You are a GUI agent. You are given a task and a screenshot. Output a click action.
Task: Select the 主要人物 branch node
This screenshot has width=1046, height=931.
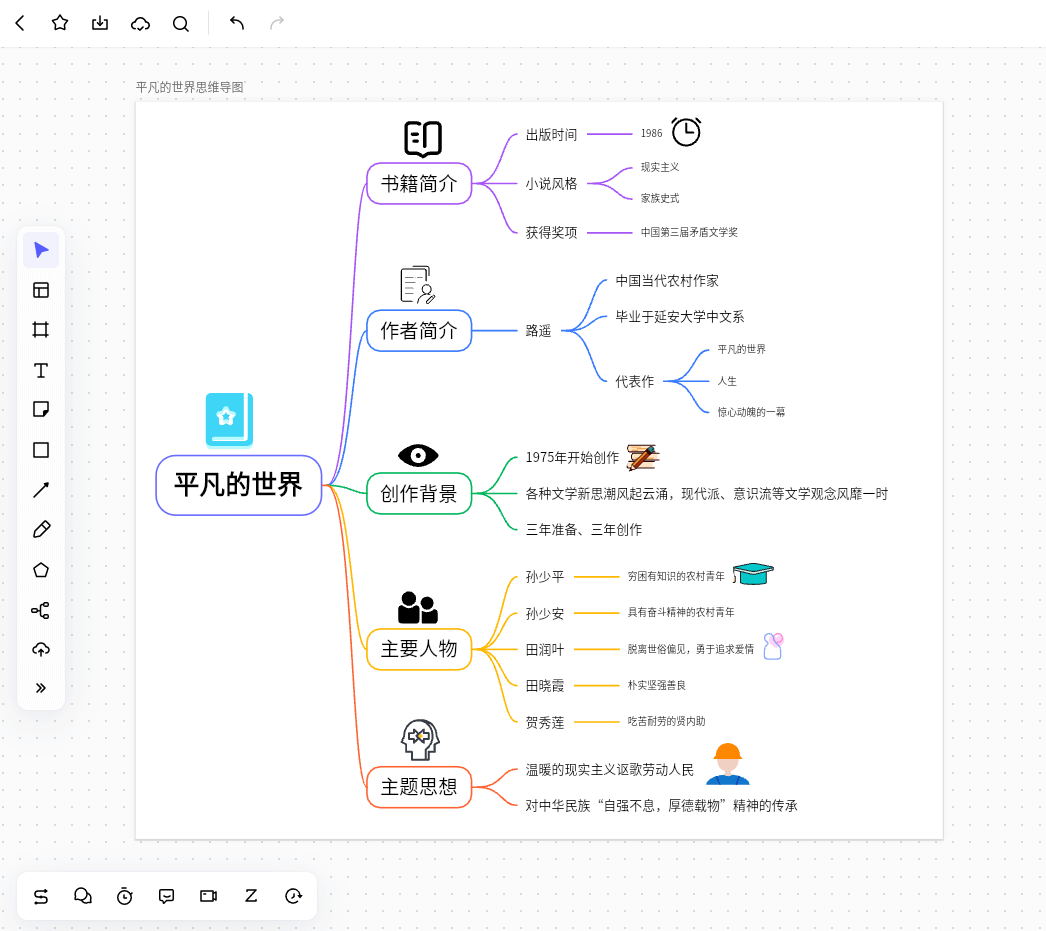coord(419,649)
